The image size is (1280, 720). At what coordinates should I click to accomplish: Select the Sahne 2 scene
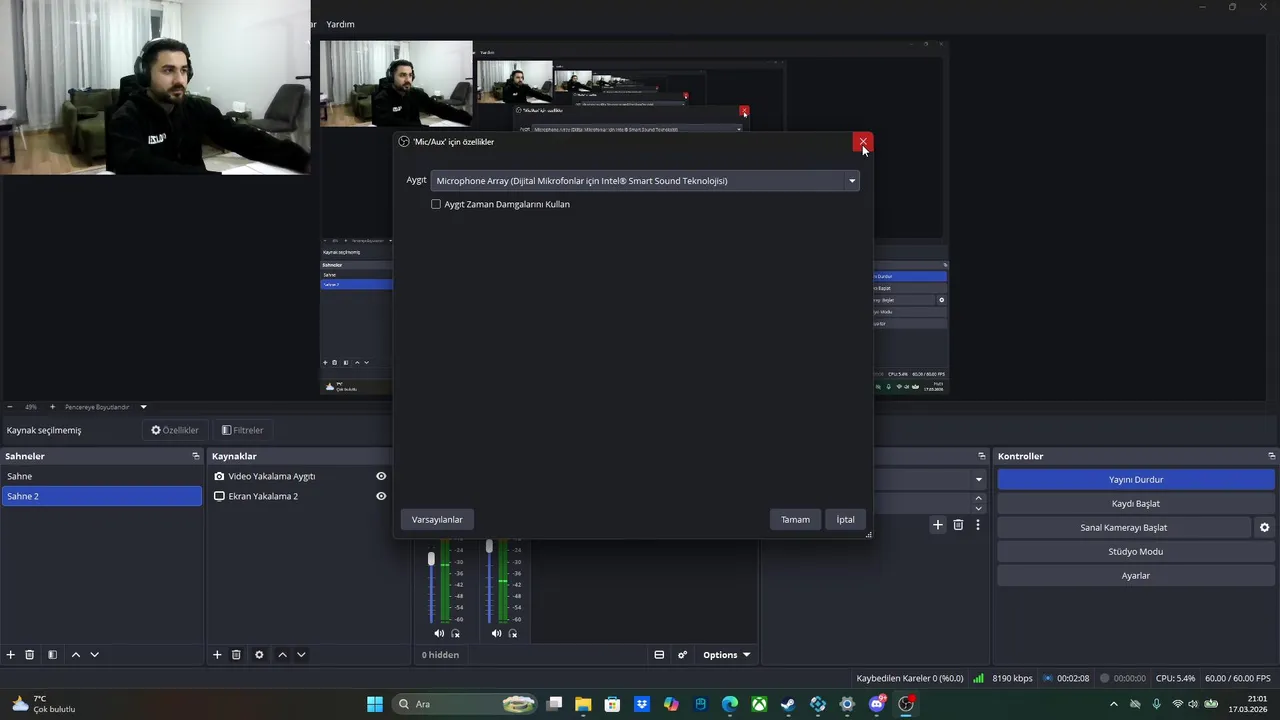coord(101,496)
